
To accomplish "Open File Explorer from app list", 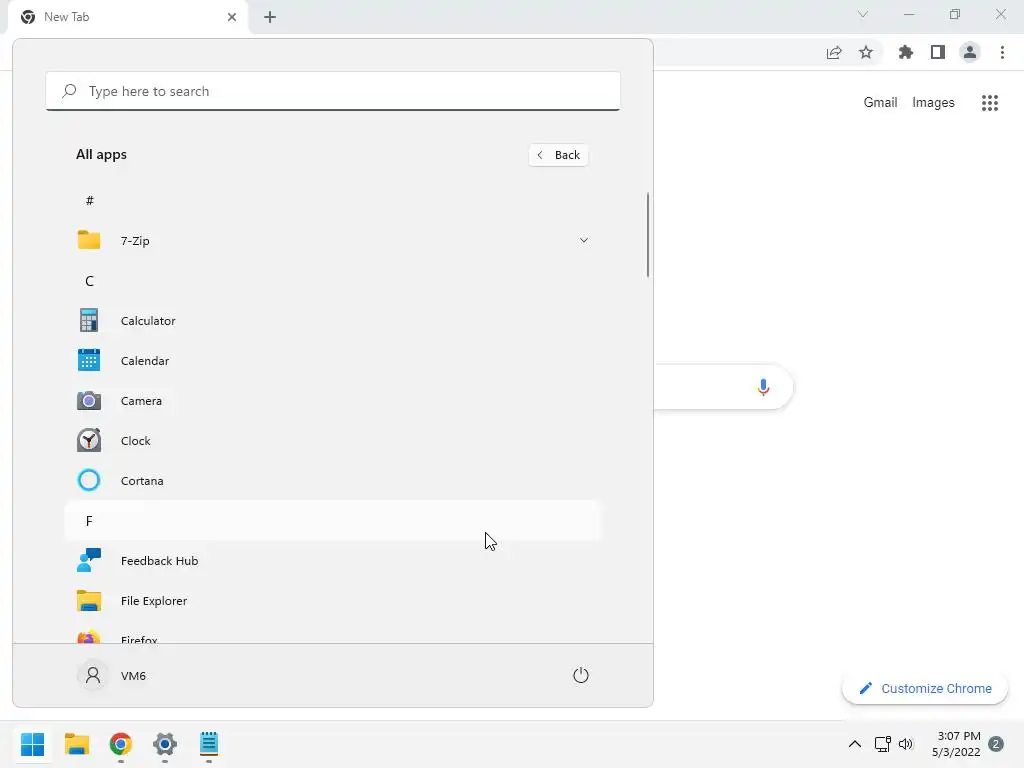I will tap(332, 600).
